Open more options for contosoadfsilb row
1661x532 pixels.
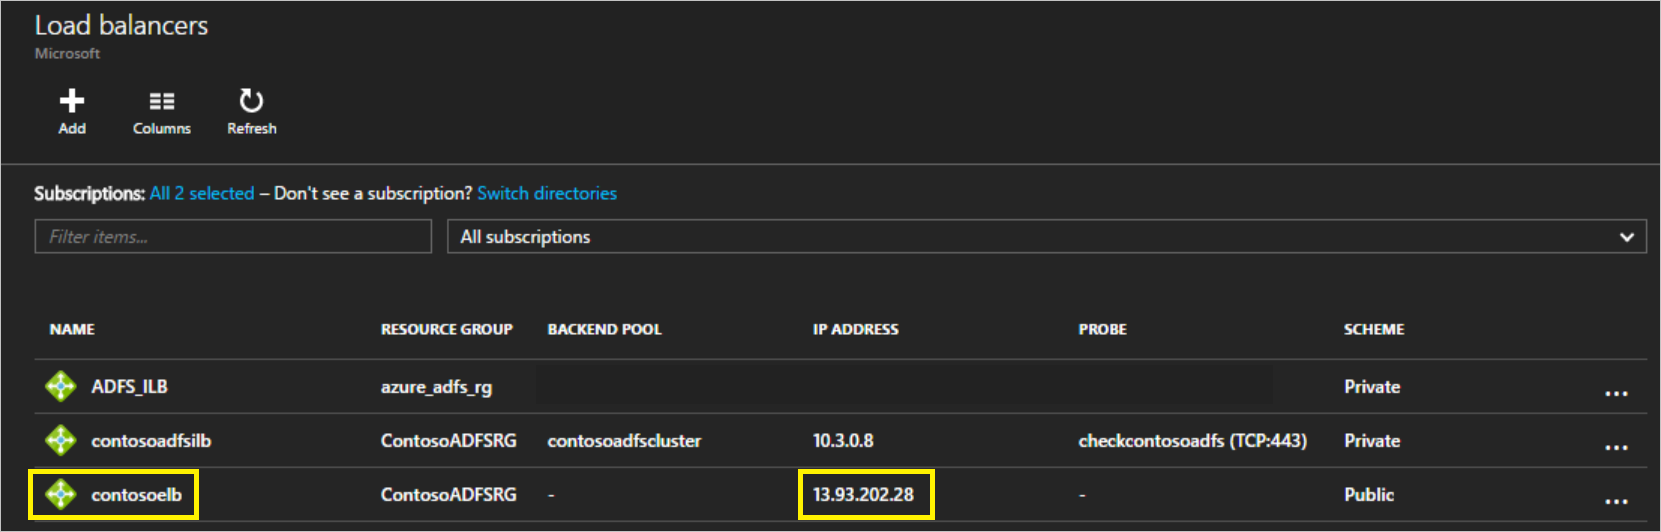click(1616, 447)
